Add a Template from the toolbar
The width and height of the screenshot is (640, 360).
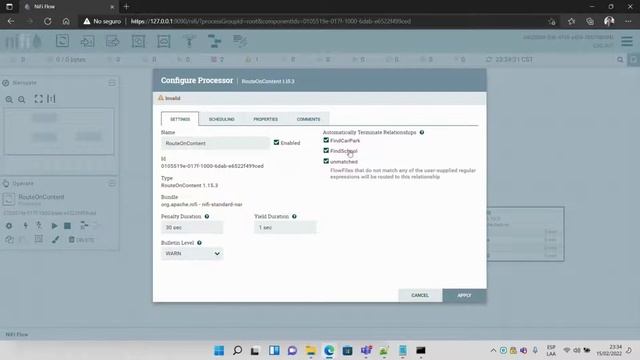click(x=214, y=41)
